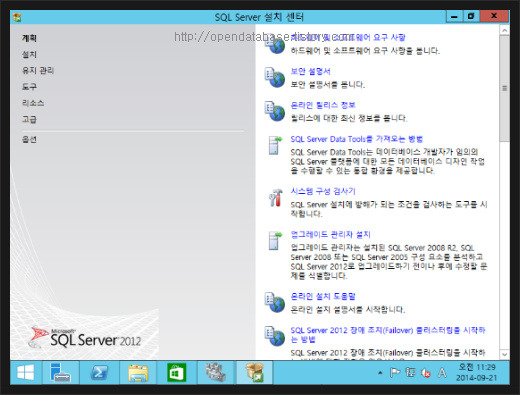The width and height of the screenshot is (520, 395).
Task: Click globe icon beside 온라인 설치 도움말
Action: 275,303
